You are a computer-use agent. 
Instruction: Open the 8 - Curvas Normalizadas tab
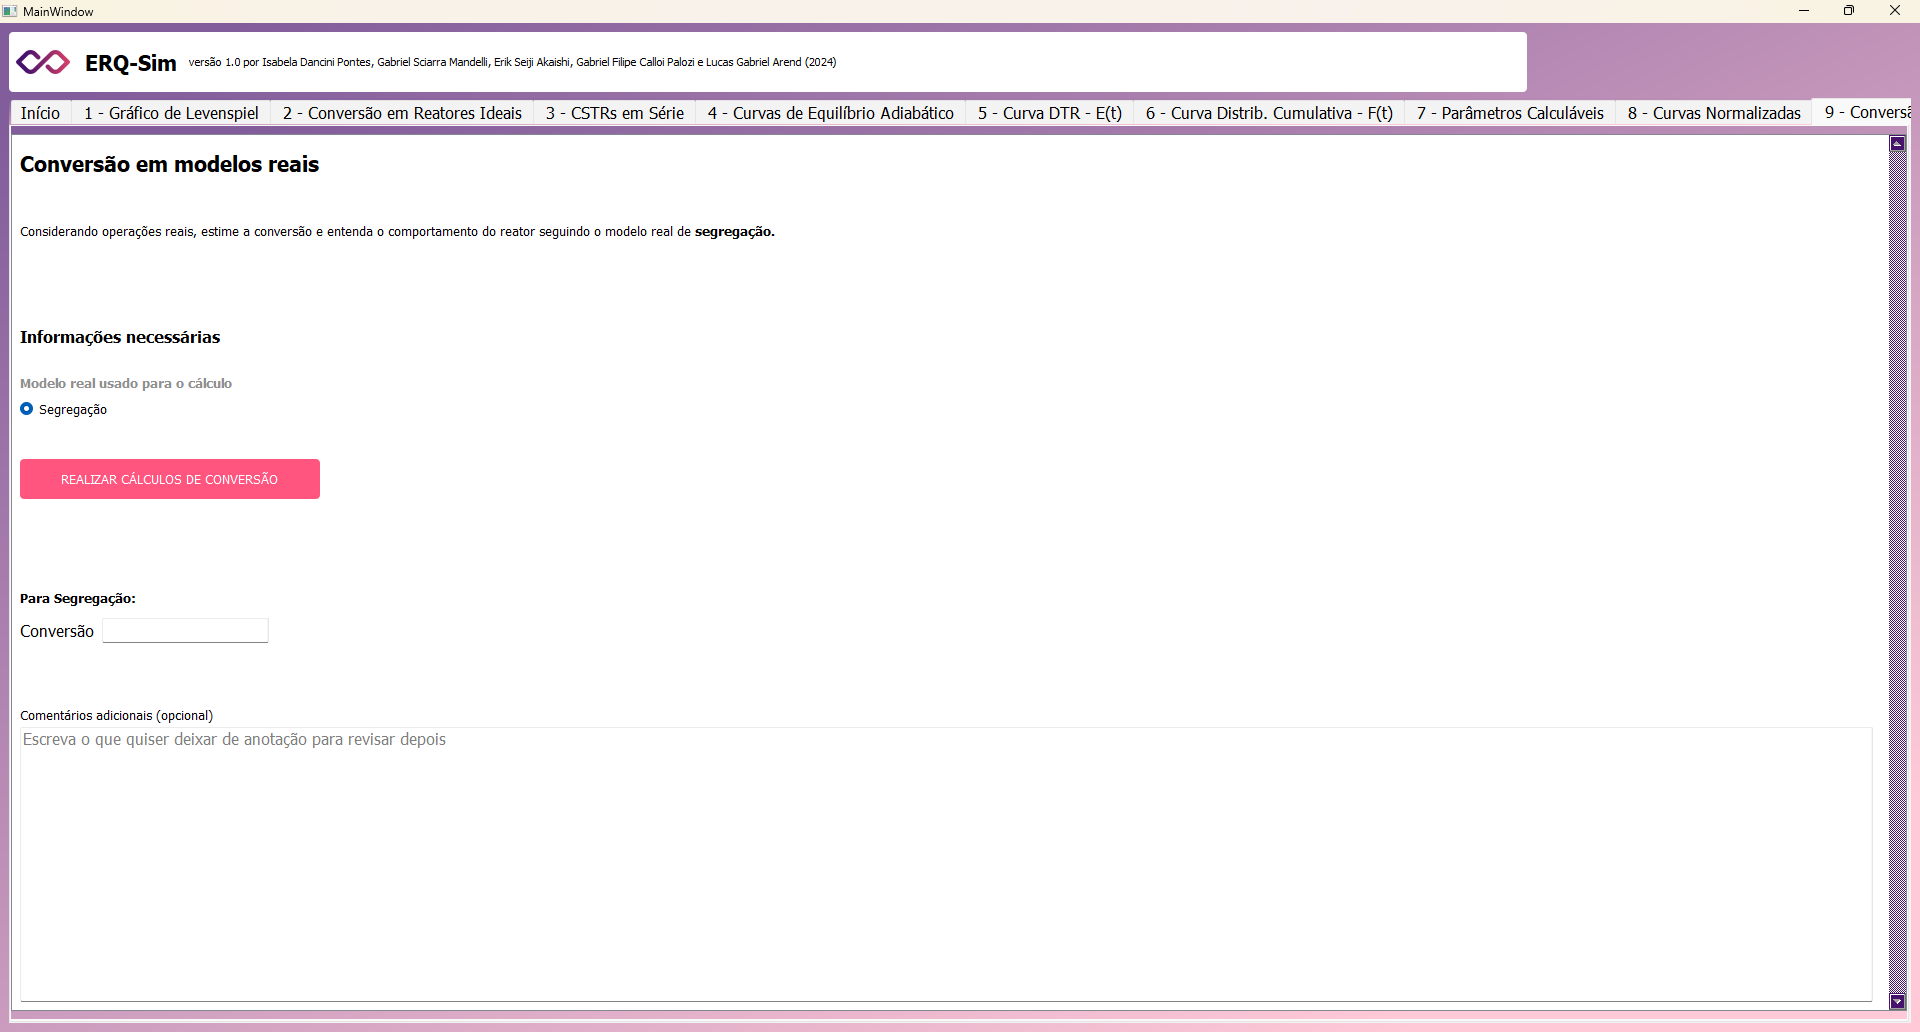(1713, 113)
